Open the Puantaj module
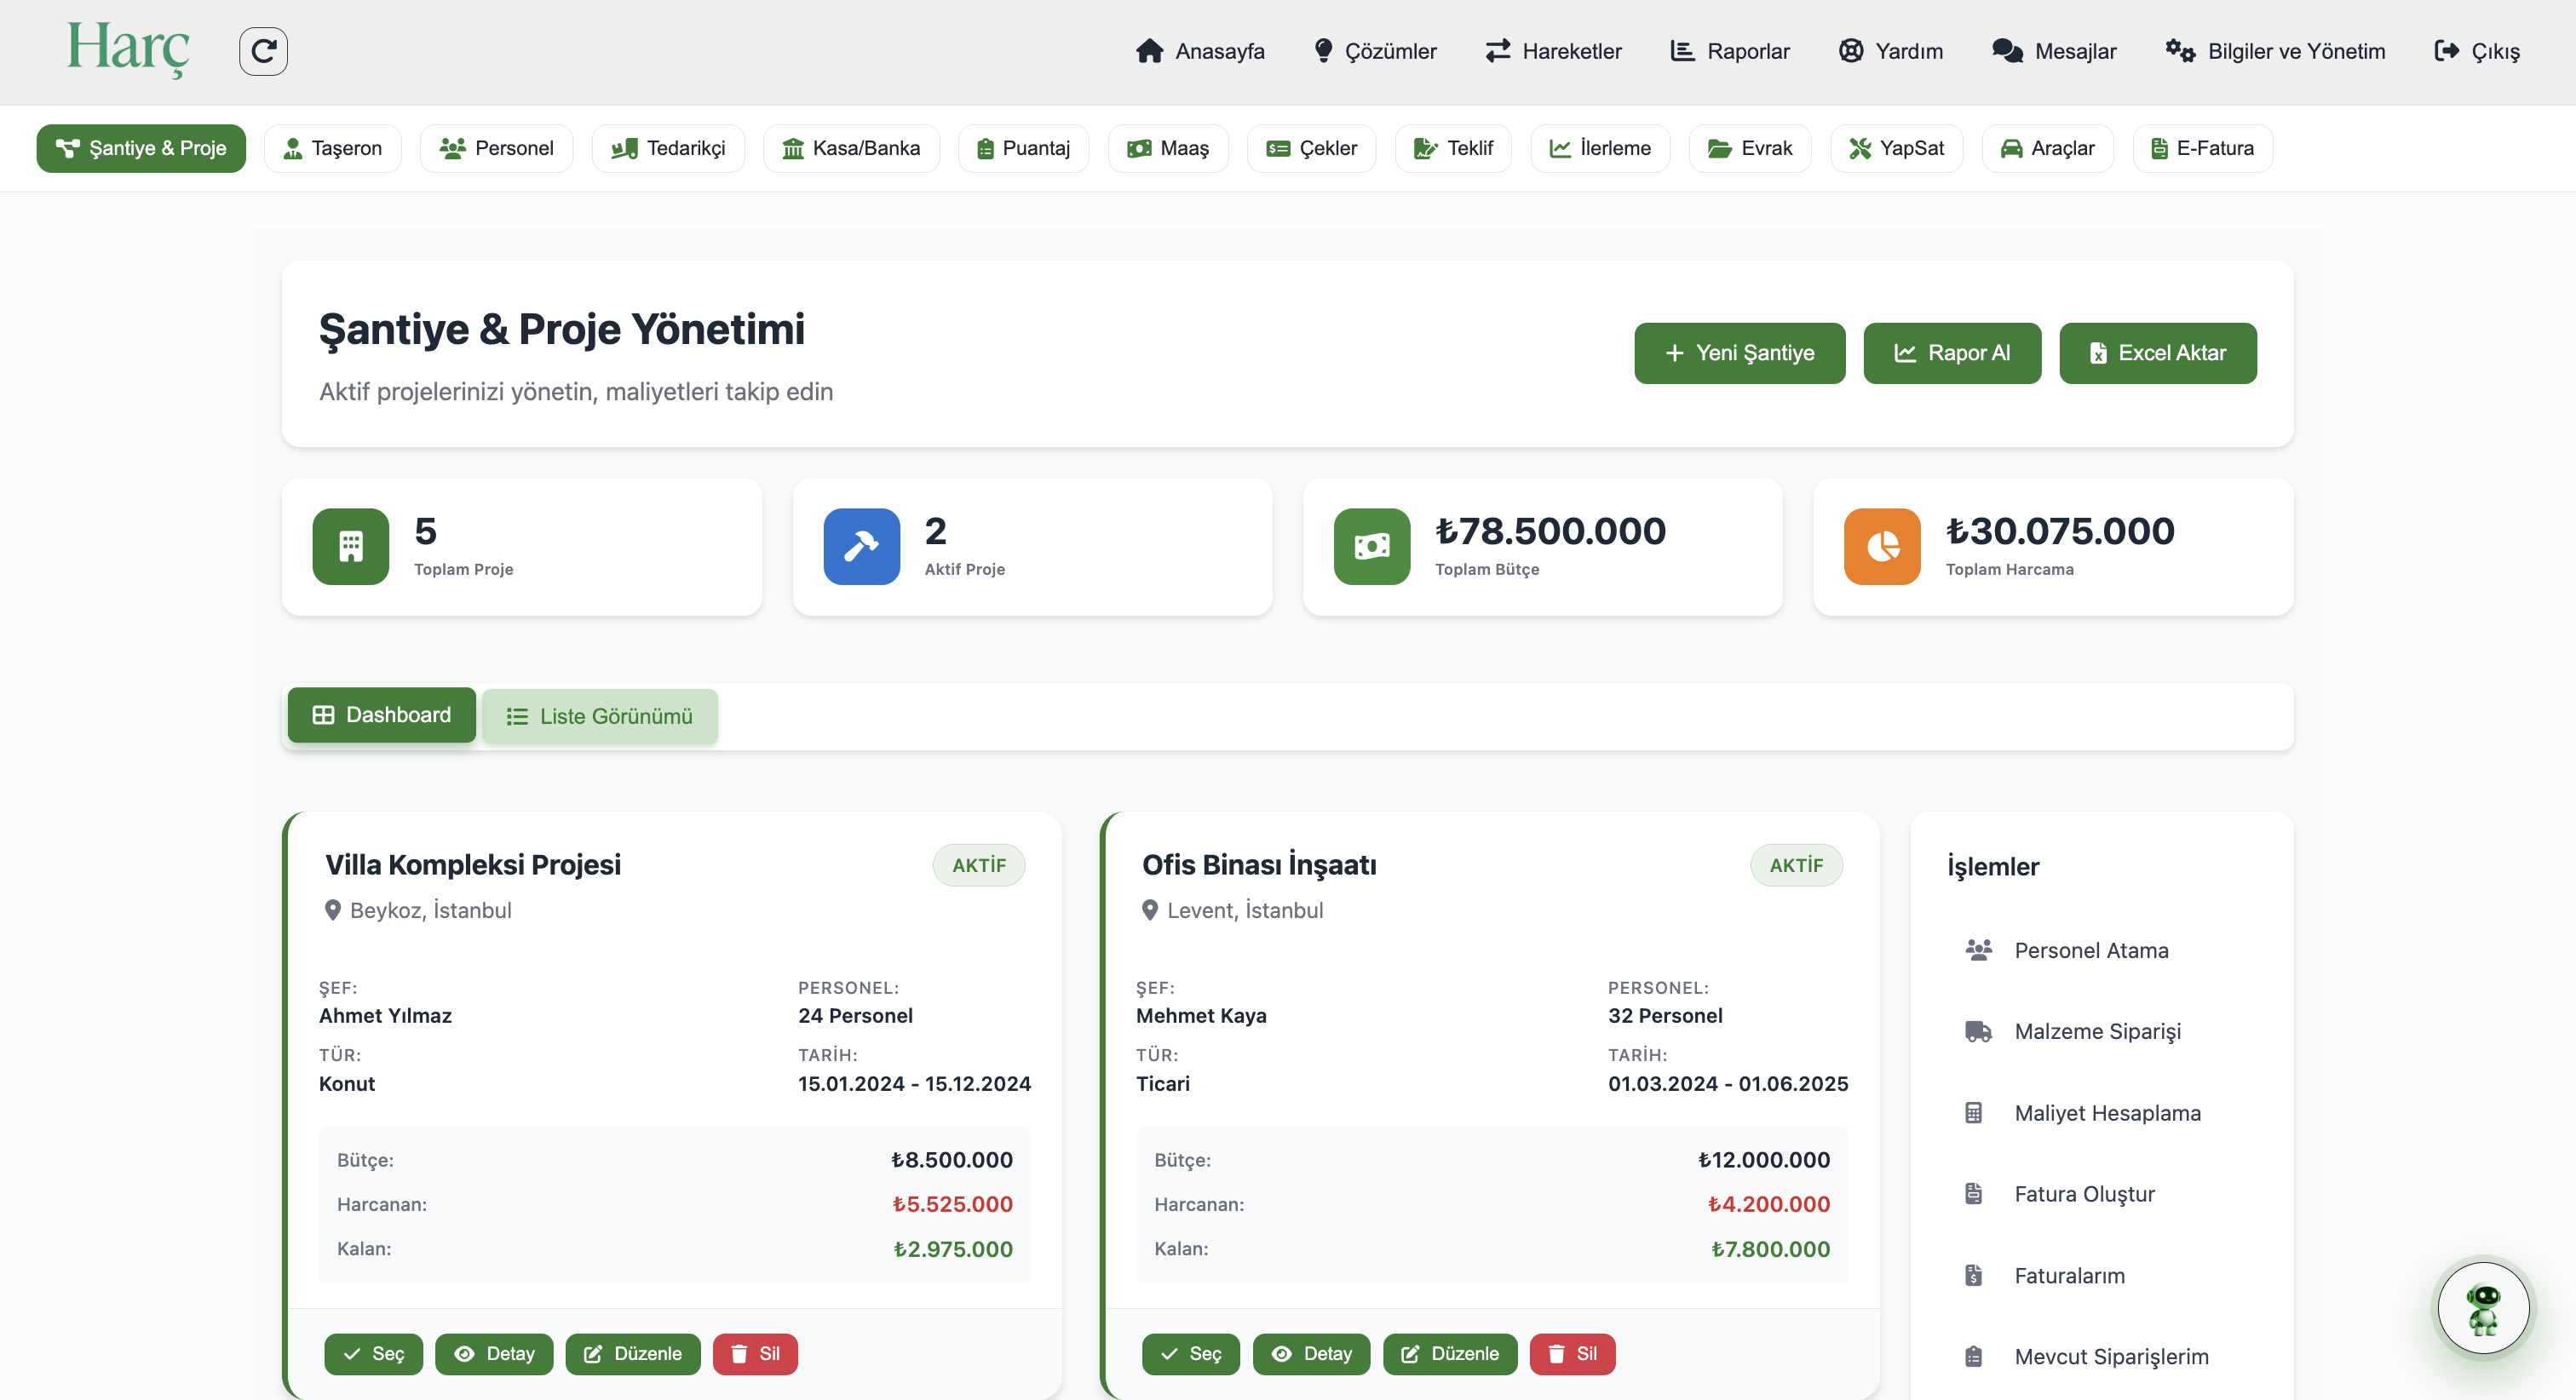Screen dimensions: 2576x1400 (1023, 148)
